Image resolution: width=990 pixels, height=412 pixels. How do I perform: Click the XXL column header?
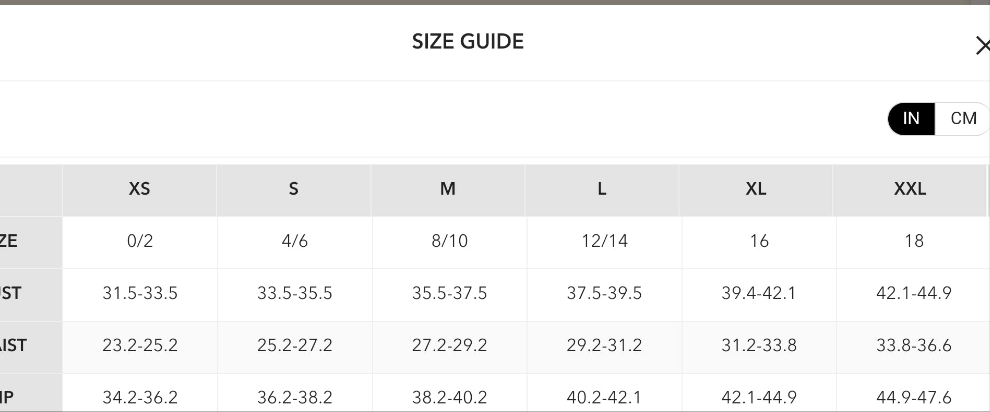(910, 189)
